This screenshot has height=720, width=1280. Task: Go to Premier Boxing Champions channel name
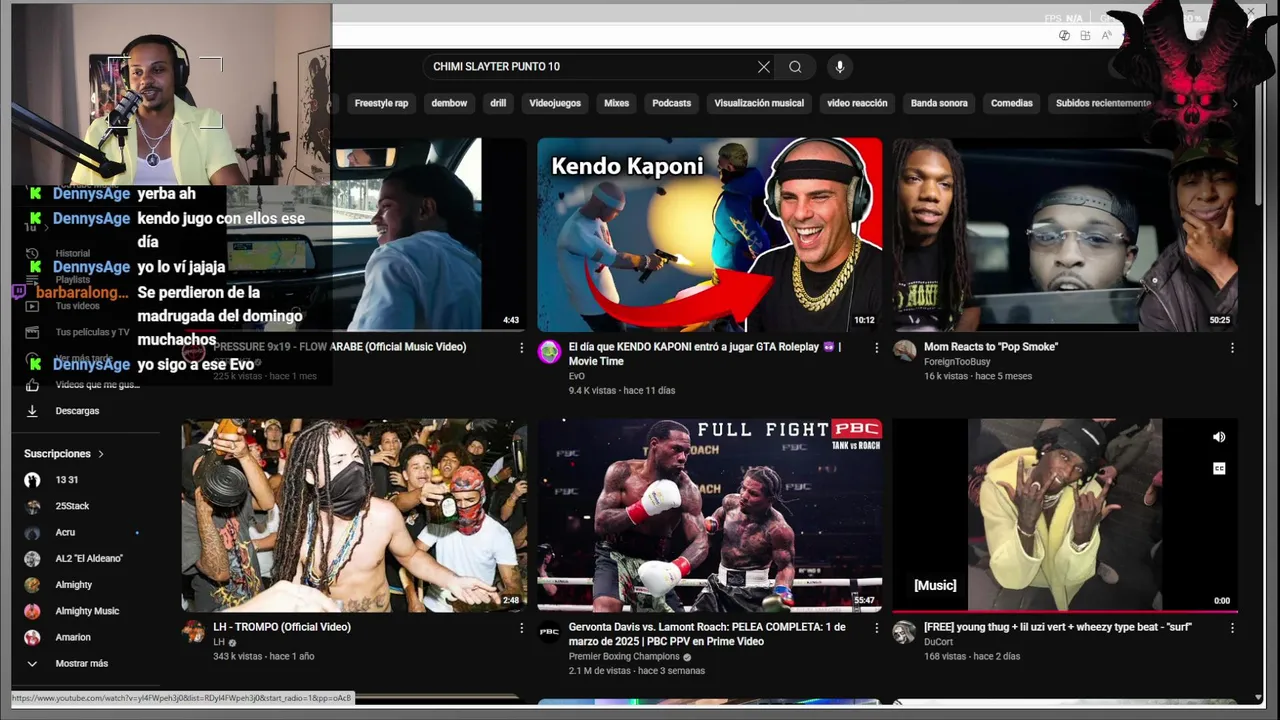pyautogui.click(x=624, y=657)
